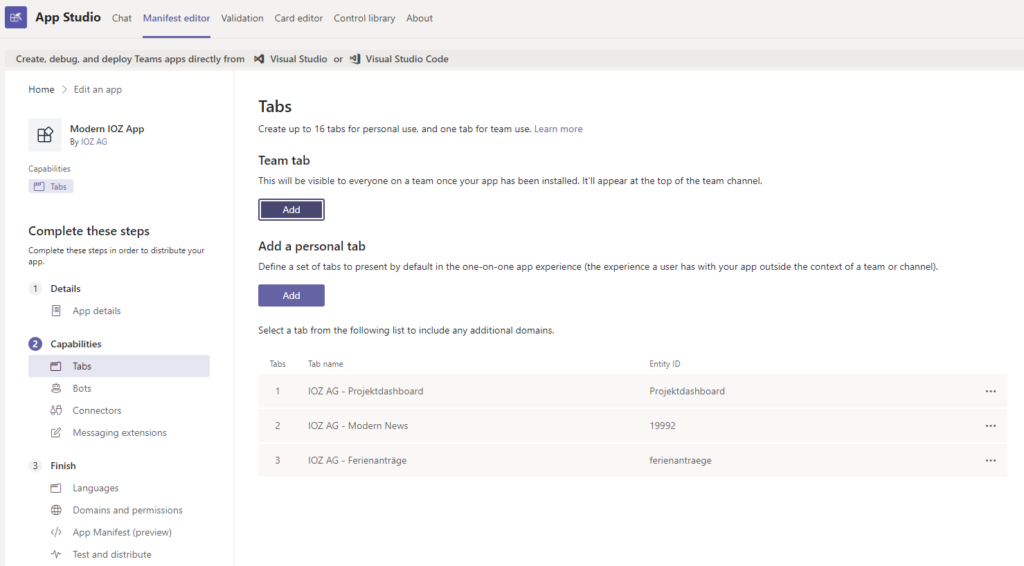1024x566 pixels.
Task: Open Messaging extensions step
Action: (120, 433)
